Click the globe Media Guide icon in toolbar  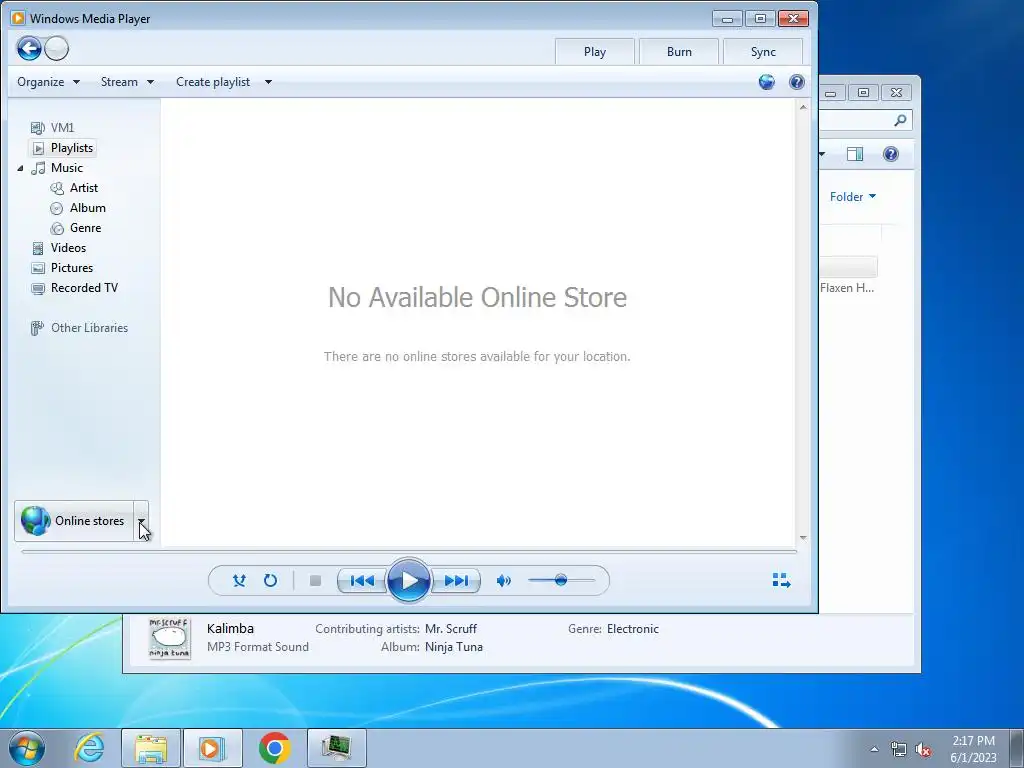click(767, 82)
